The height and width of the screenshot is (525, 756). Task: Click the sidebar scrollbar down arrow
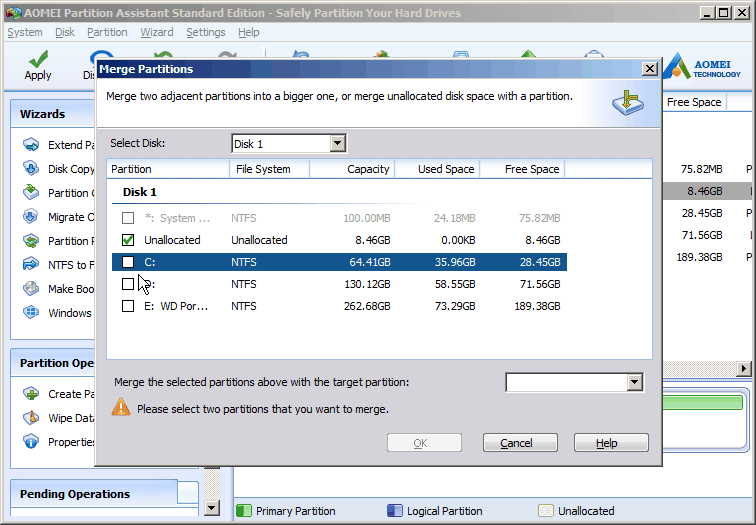[x=212, y=507]
